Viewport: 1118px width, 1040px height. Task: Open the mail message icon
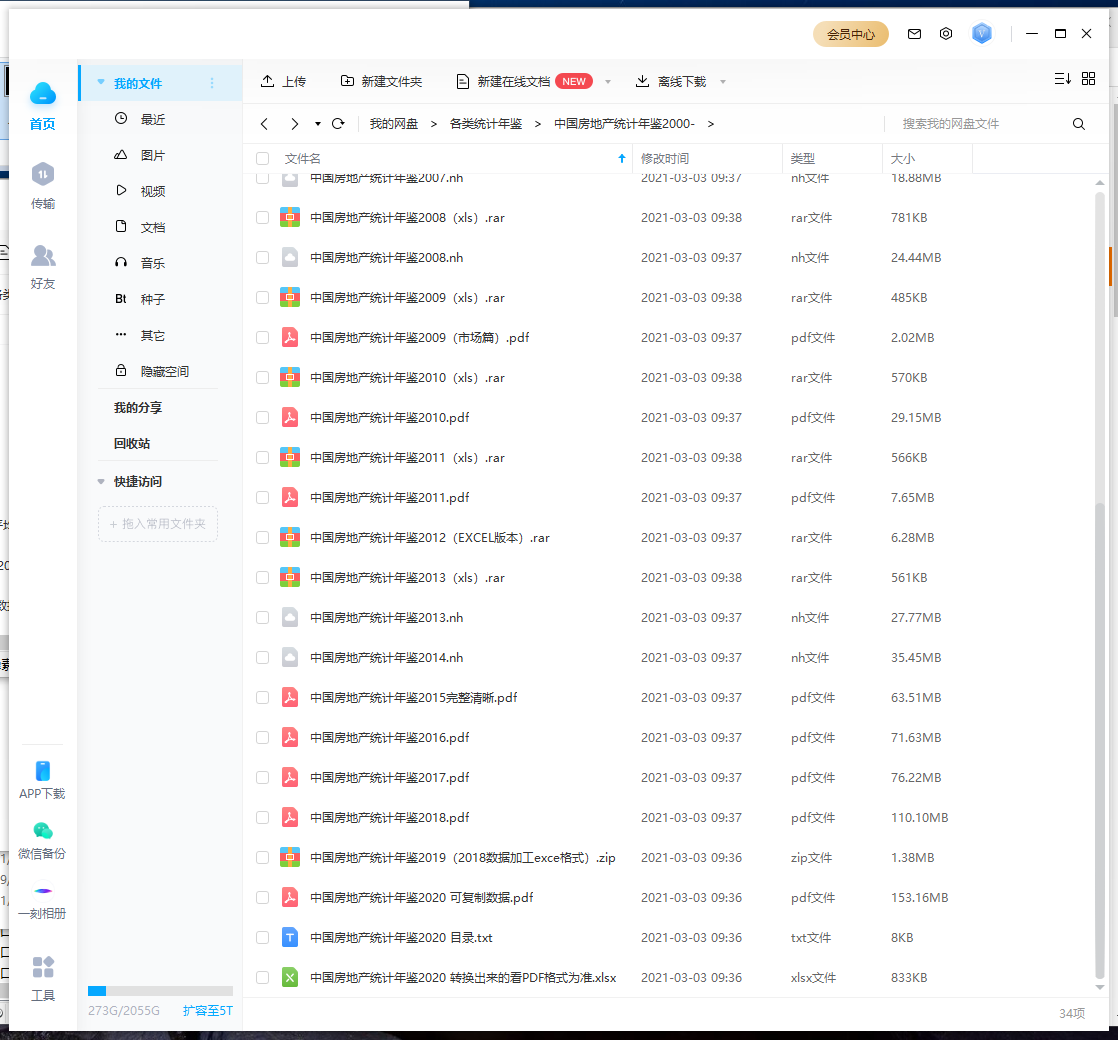914,34
